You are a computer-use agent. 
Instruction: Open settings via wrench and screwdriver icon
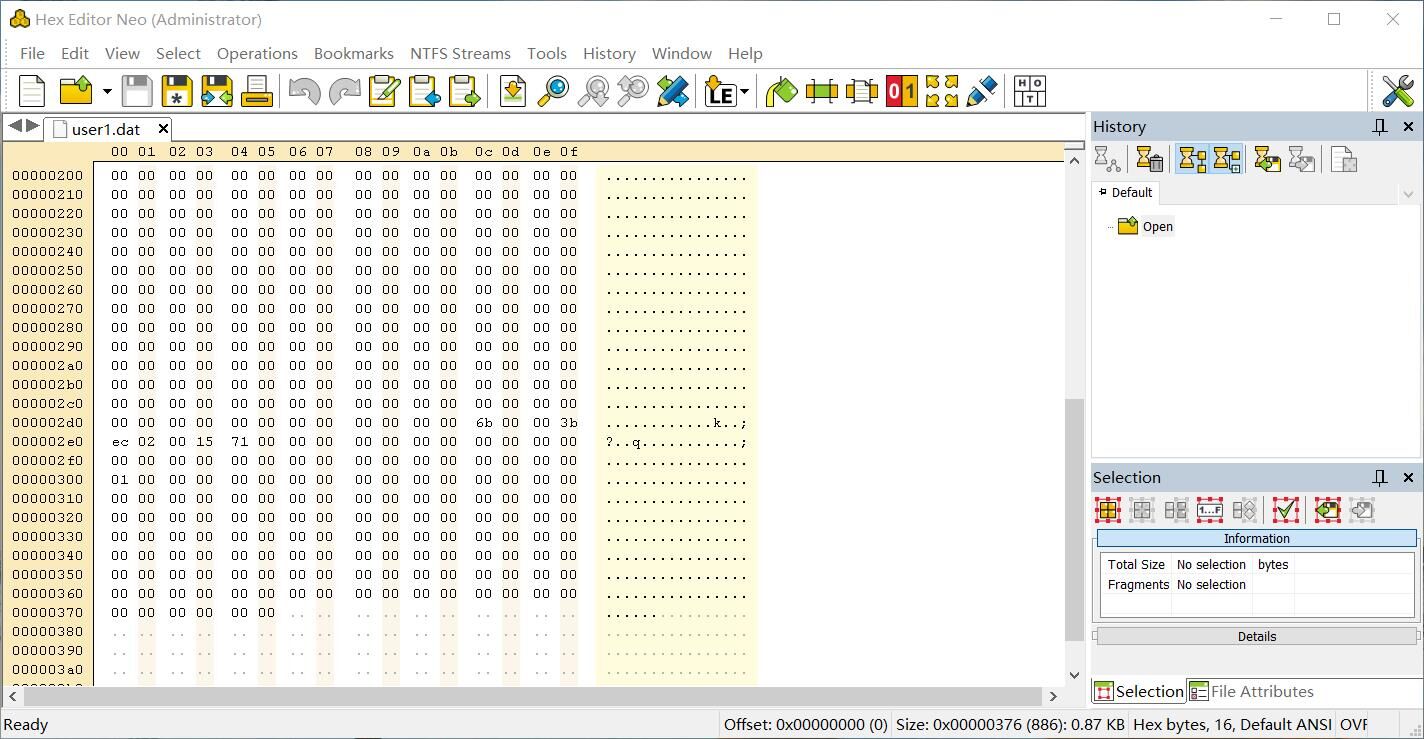click(x=1397, y=91)
